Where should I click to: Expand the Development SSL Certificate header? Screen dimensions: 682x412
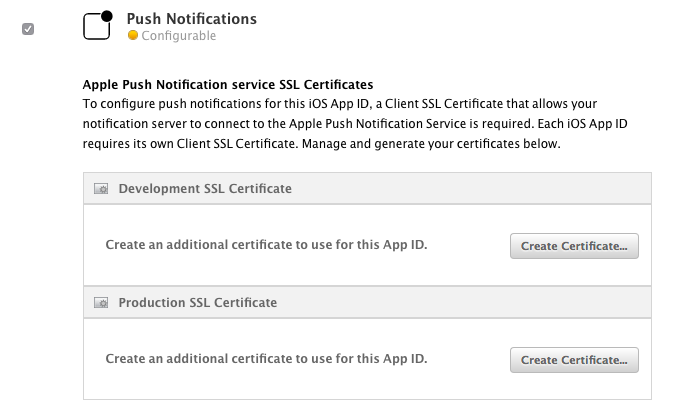click(205, 188)
